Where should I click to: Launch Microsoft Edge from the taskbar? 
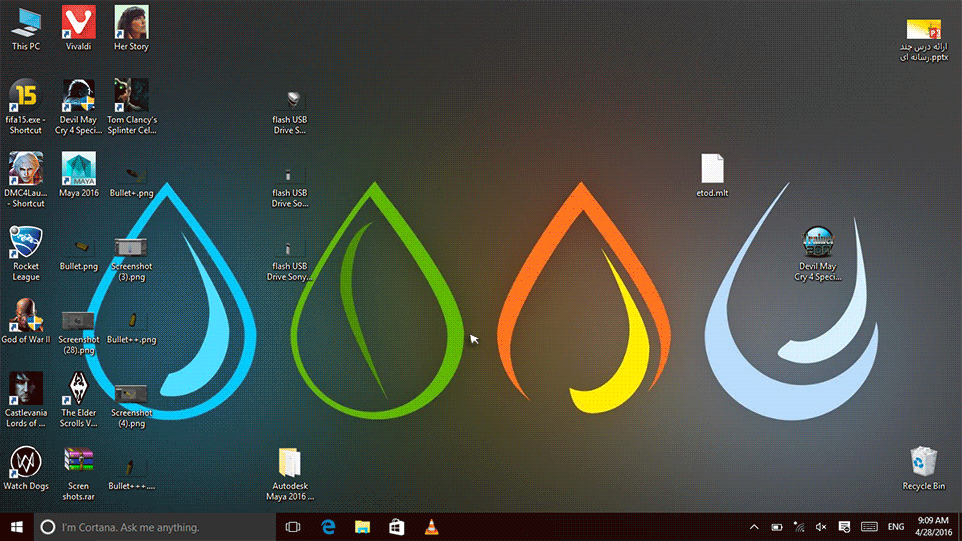point(328,527)
